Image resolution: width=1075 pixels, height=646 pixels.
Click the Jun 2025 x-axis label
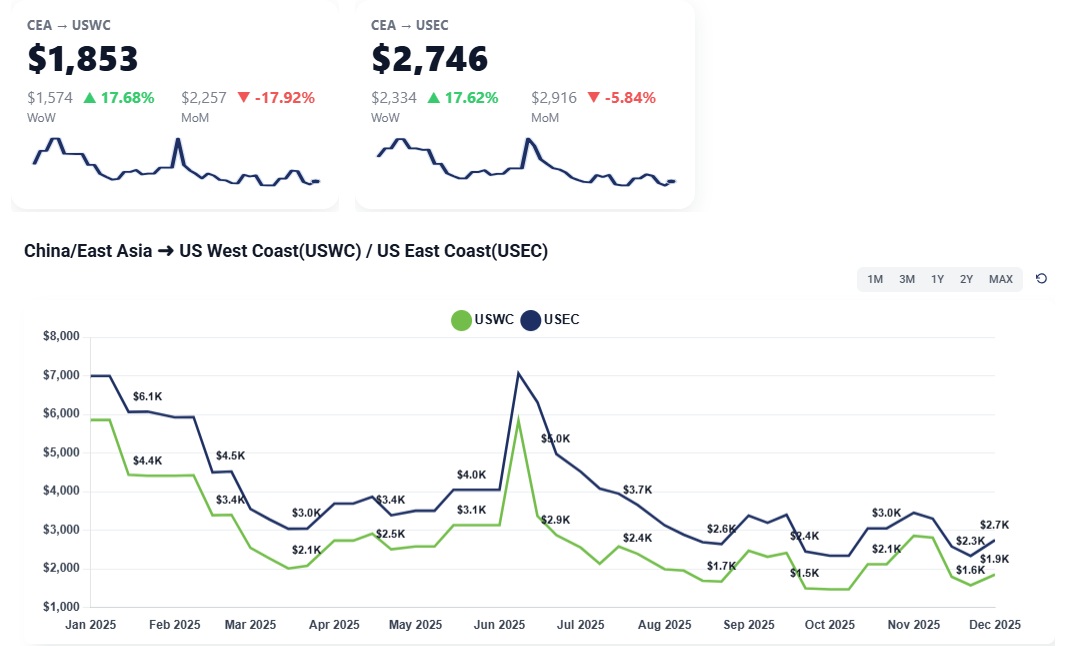(x=497, y=625)
